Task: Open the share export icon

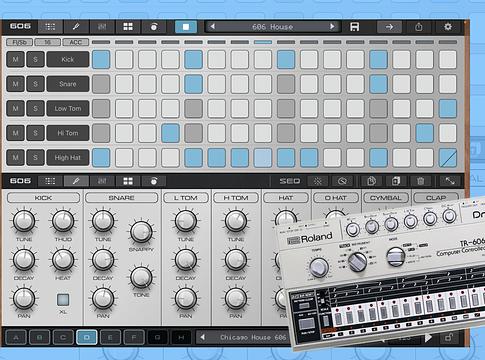Action: click(x=419, y=27)
